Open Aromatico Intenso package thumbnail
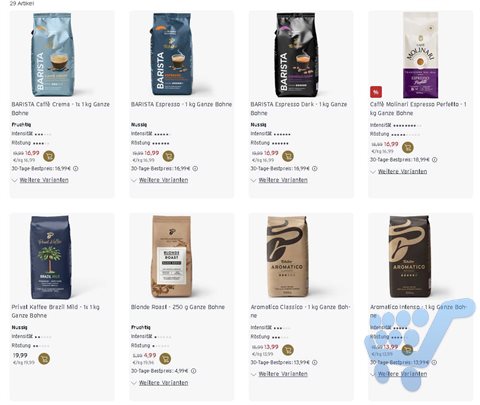The width and height of the screenshot is (480, 405). tap(409, 257)
